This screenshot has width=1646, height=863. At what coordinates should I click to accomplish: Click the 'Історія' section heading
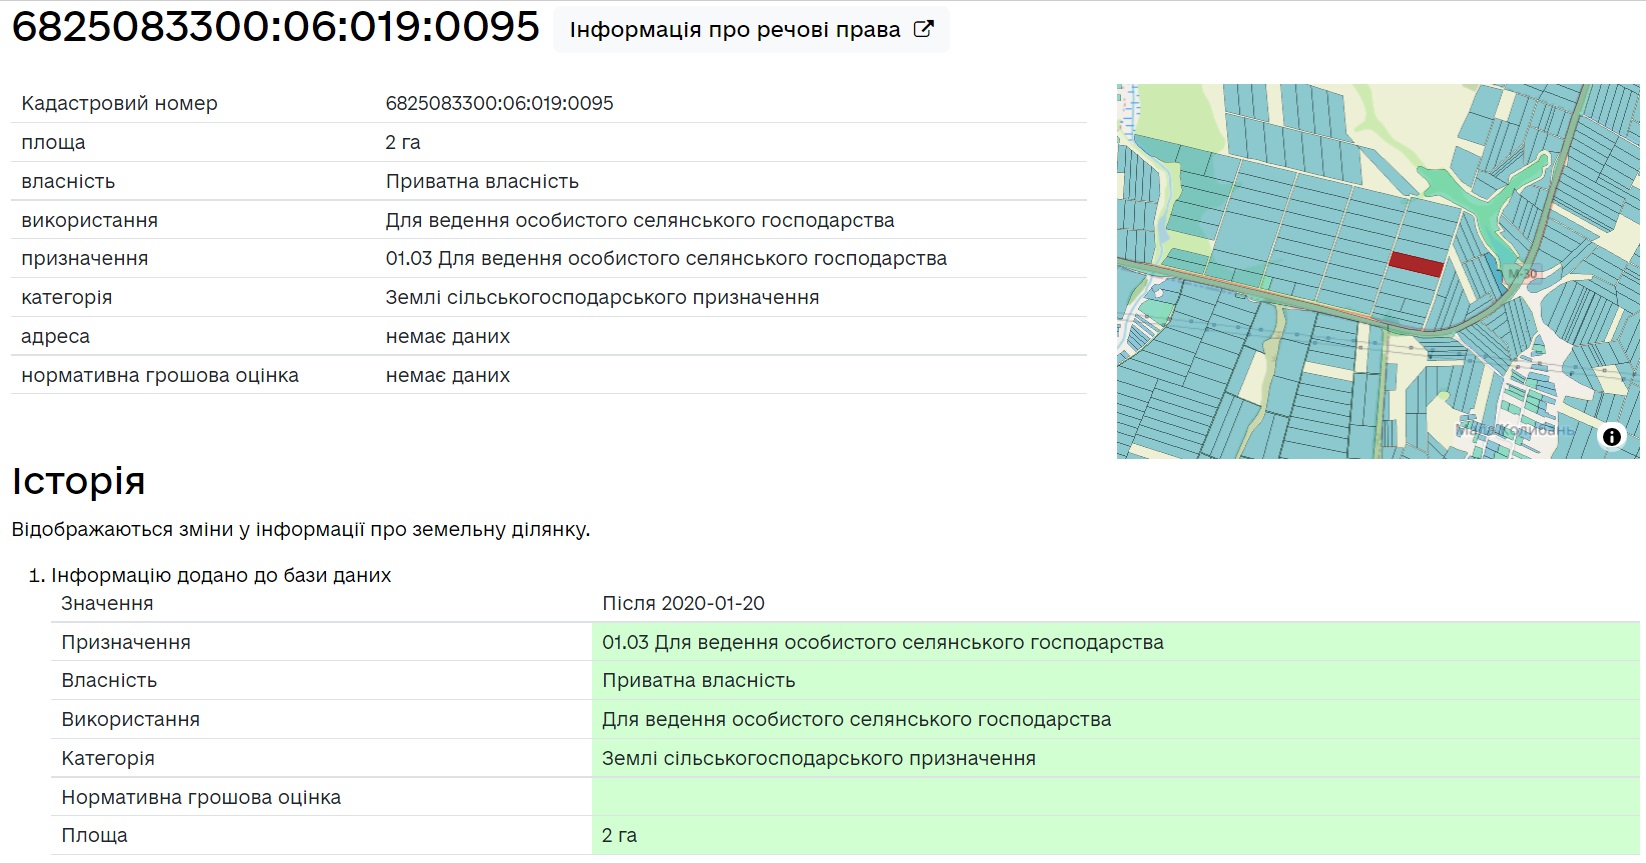click(x=78, y=481)
